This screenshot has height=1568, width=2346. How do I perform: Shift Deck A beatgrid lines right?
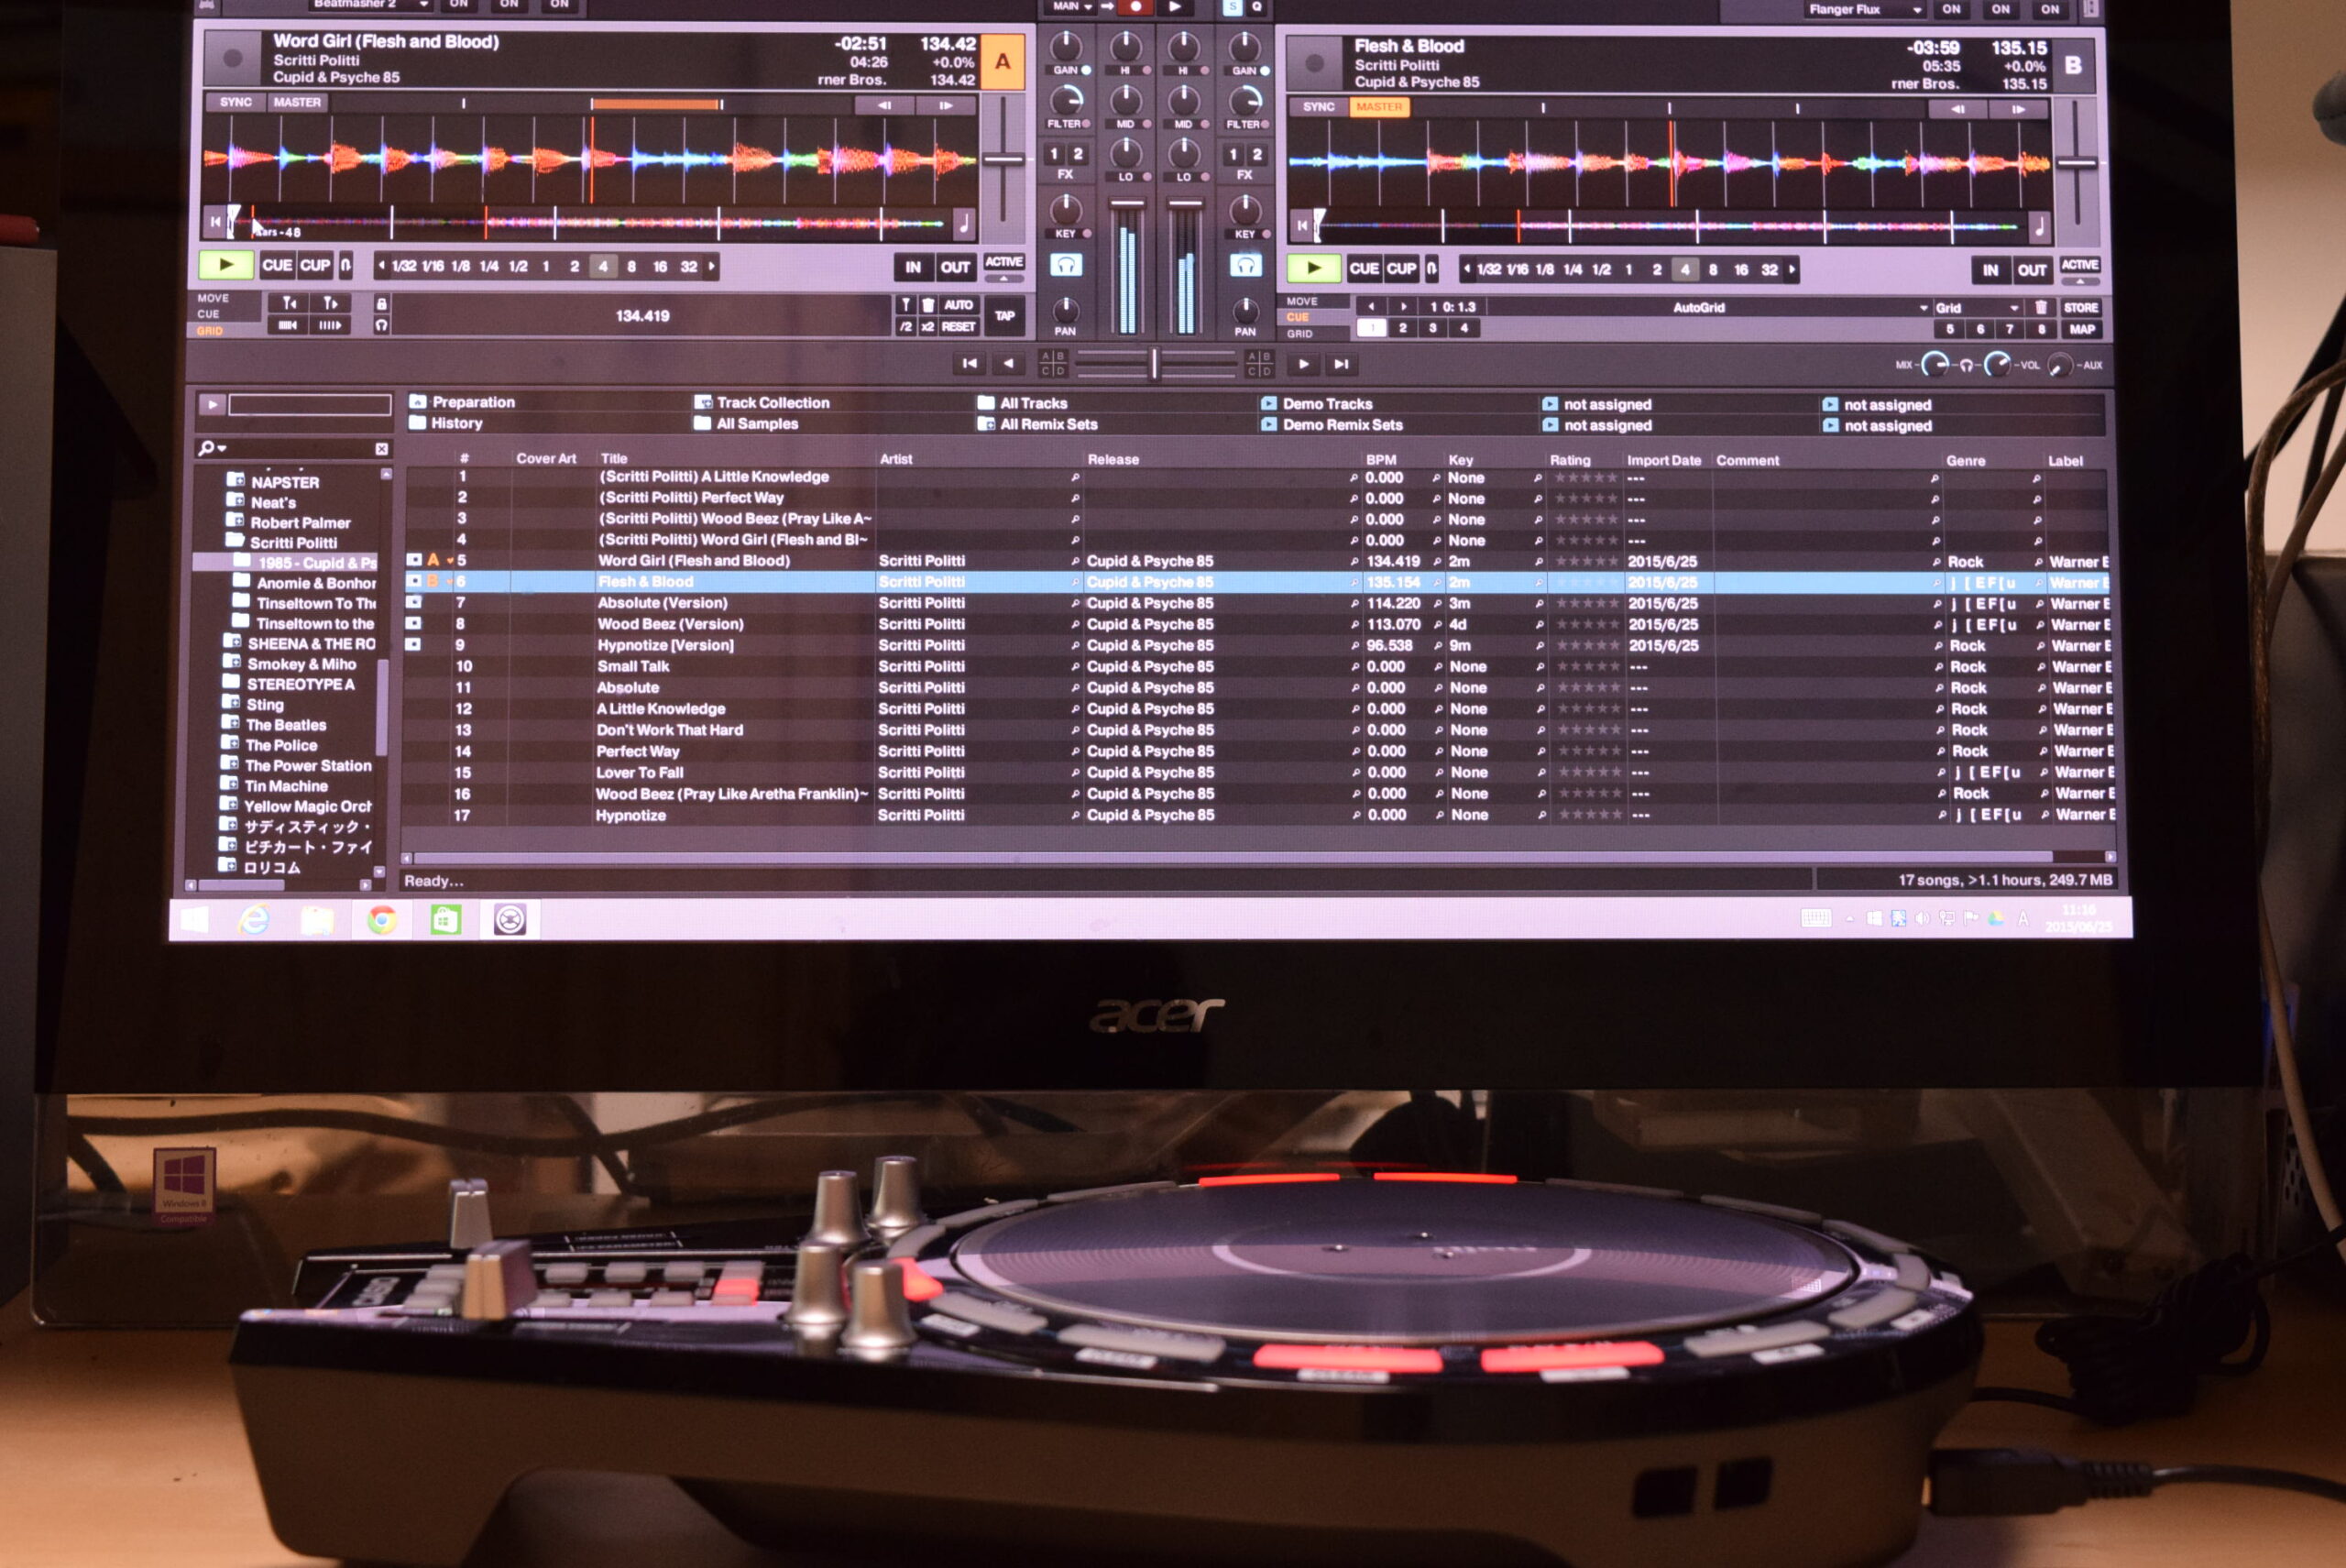[330, 325]
